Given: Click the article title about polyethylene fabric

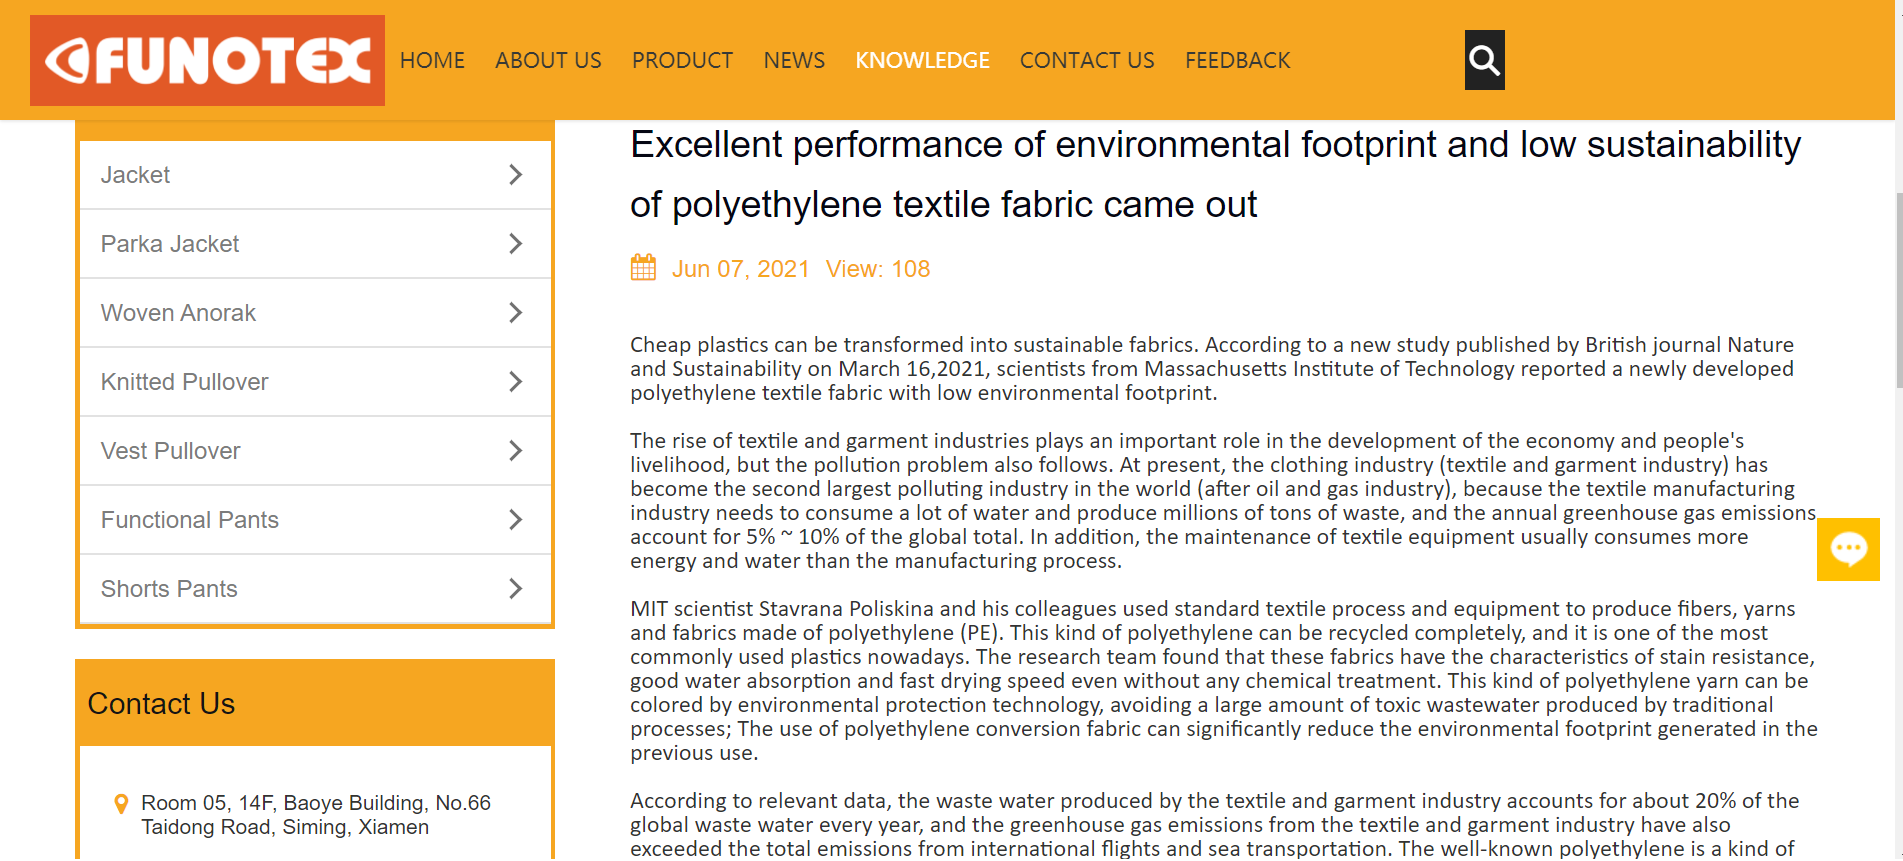Looking at the screenshot, I should 1215,174.
